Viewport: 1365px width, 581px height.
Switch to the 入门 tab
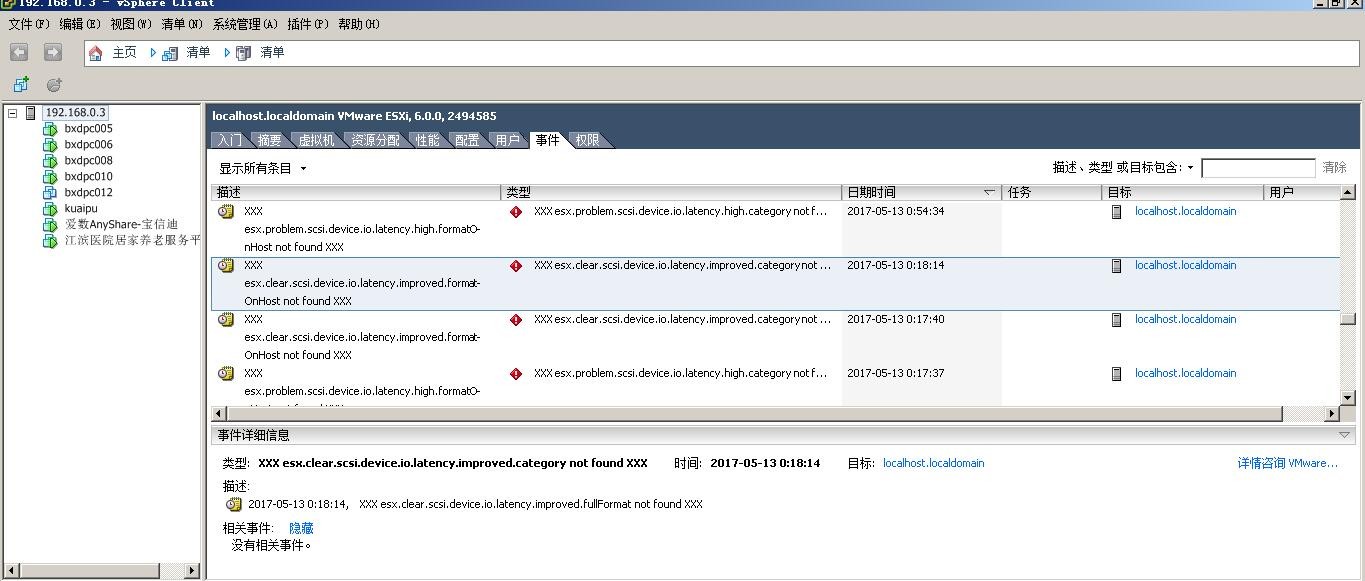tap(229, 140)
